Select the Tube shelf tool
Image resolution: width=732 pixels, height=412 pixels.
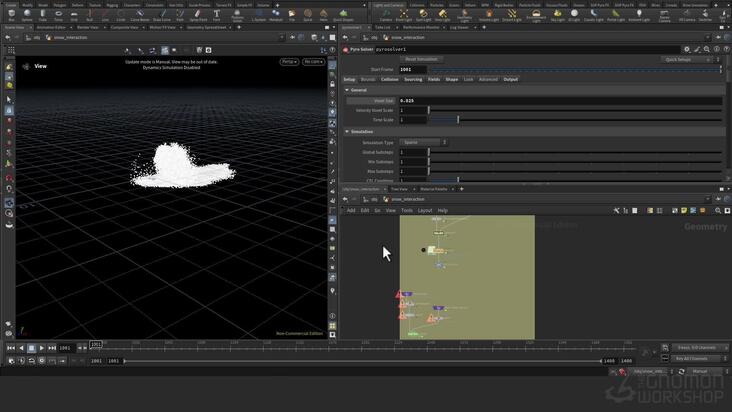[x=42, y=15]
